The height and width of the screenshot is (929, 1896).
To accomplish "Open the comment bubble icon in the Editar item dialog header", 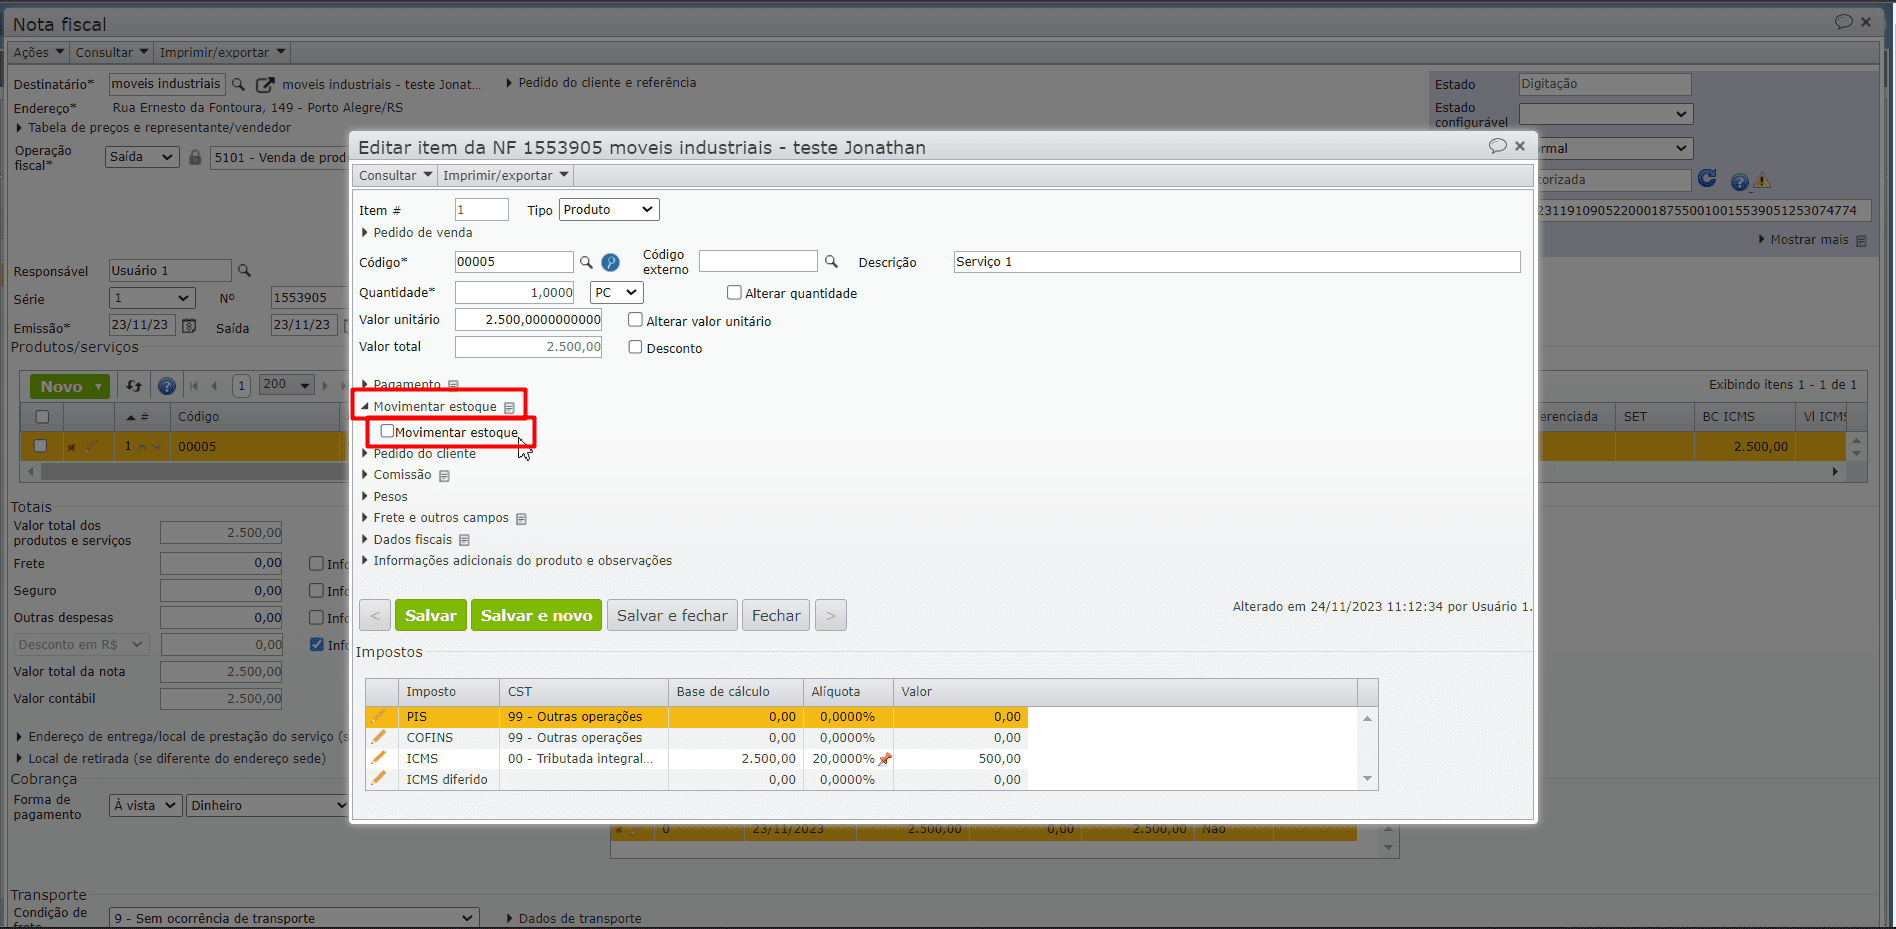I will [1497, 146].
